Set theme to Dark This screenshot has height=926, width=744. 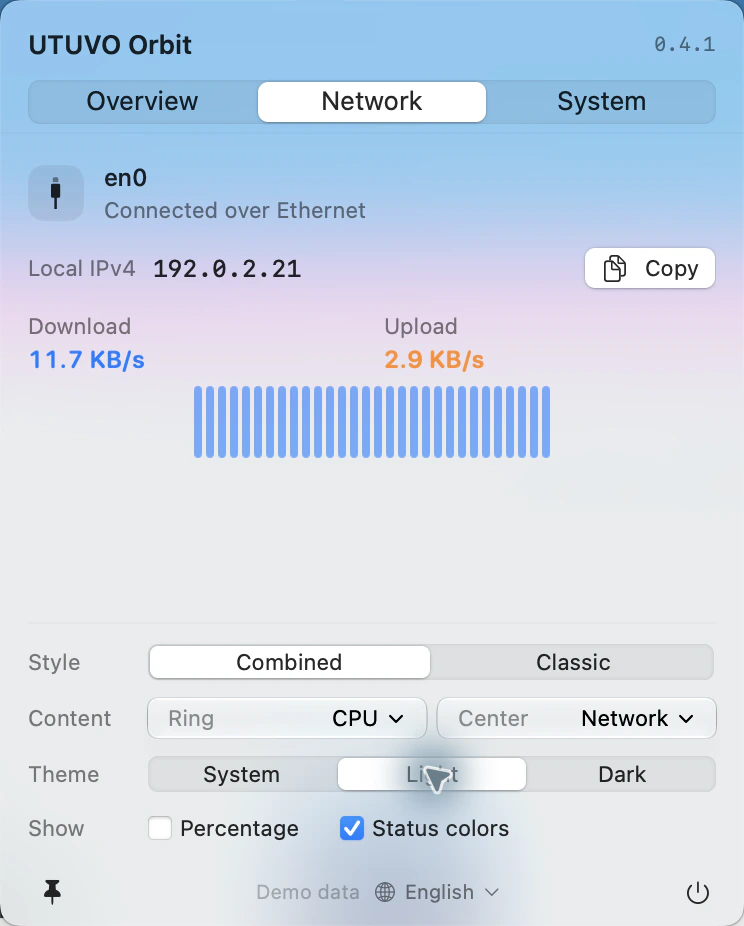[621, 774]
